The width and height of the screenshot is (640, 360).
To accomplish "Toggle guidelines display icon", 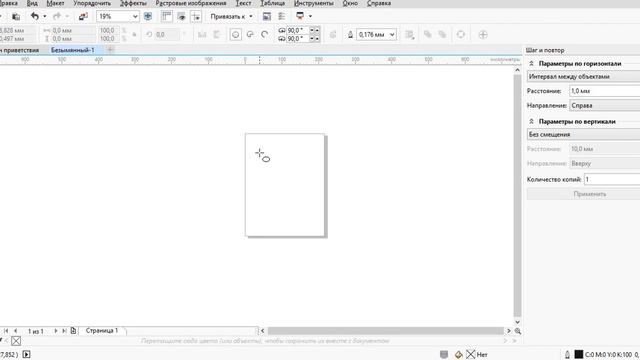I will coord(196,16).
